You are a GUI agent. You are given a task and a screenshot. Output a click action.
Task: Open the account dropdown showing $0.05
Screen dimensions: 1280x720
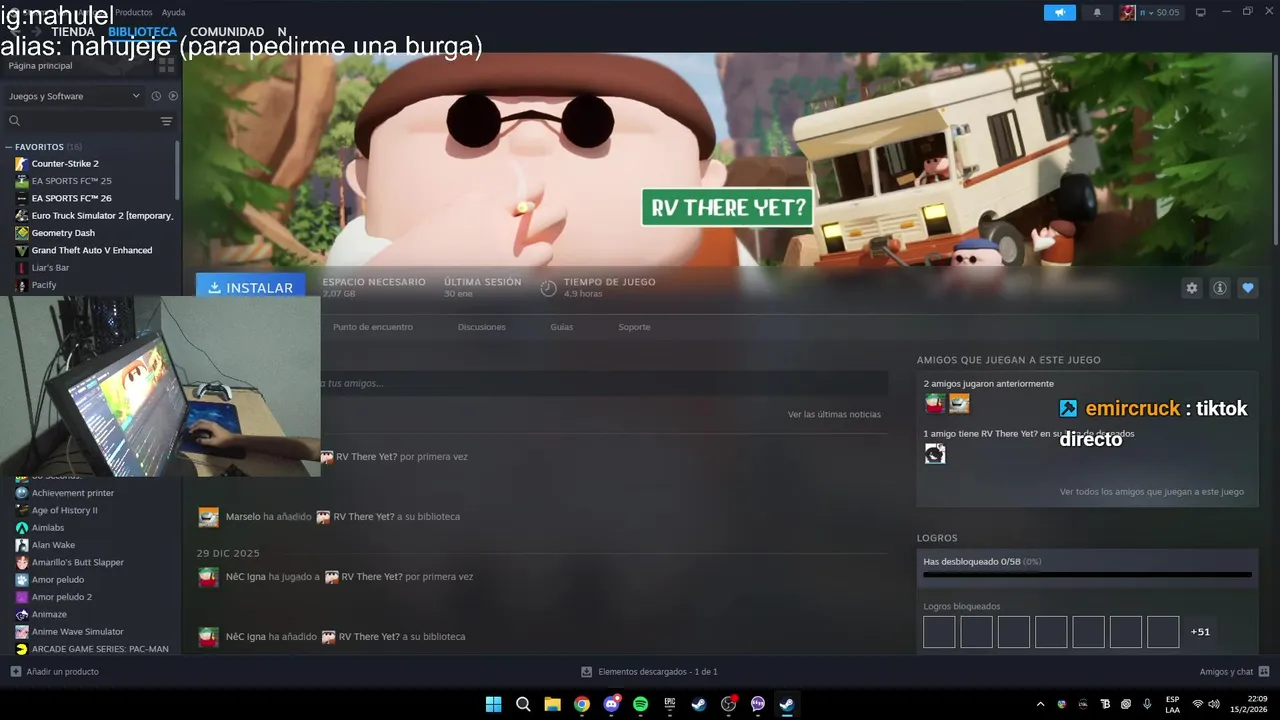[1150, 12]
